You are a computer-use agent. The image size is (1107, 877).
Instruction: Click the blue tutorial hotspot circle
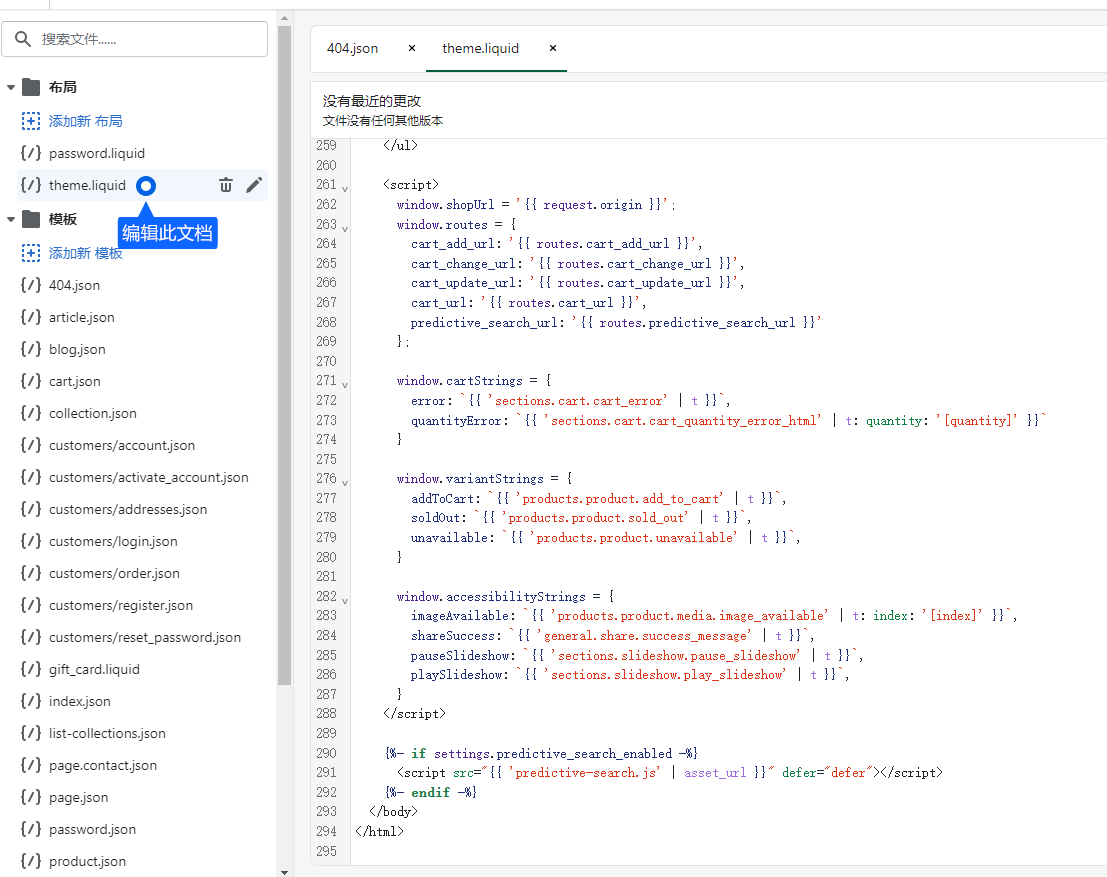(x=146, y=185)
